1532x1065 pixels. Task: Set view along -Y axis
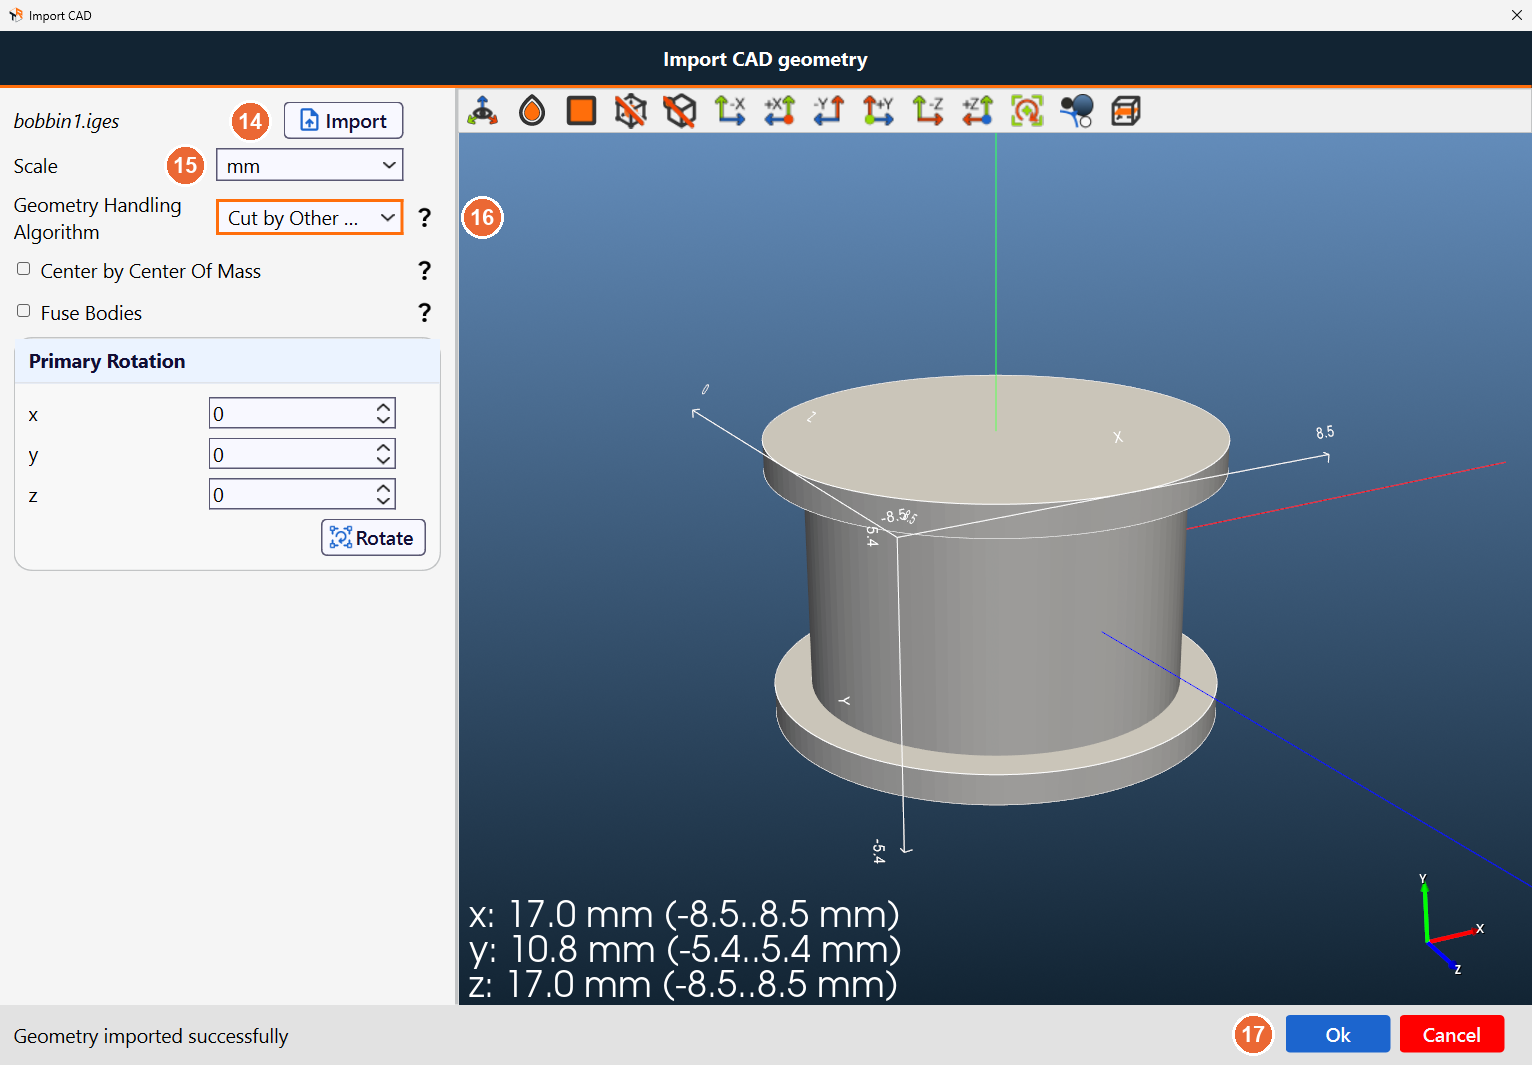pos(829,111)
